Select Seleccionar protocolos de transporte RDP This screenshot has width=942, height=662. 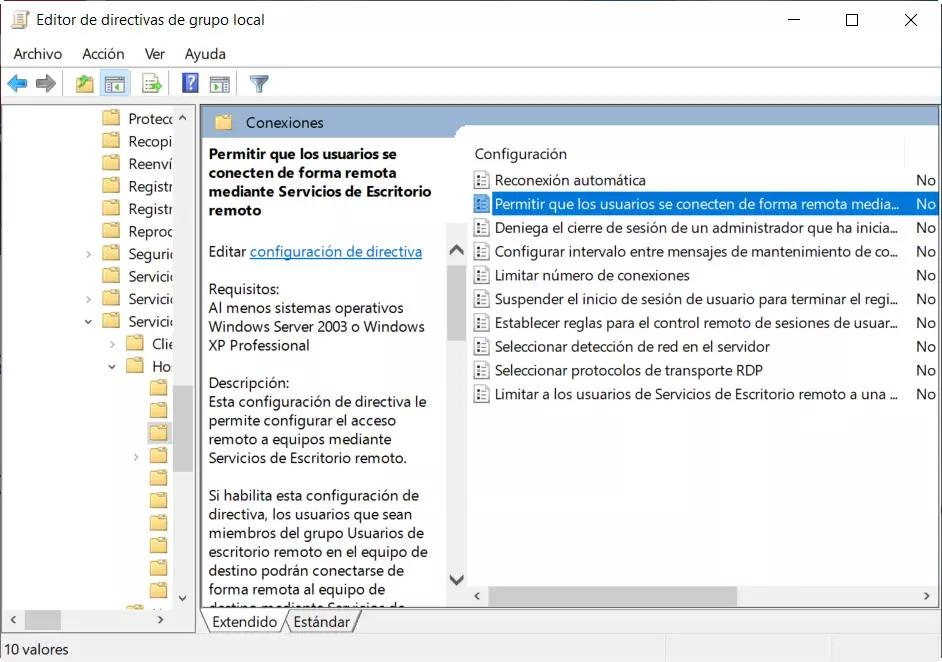point(628,370)
